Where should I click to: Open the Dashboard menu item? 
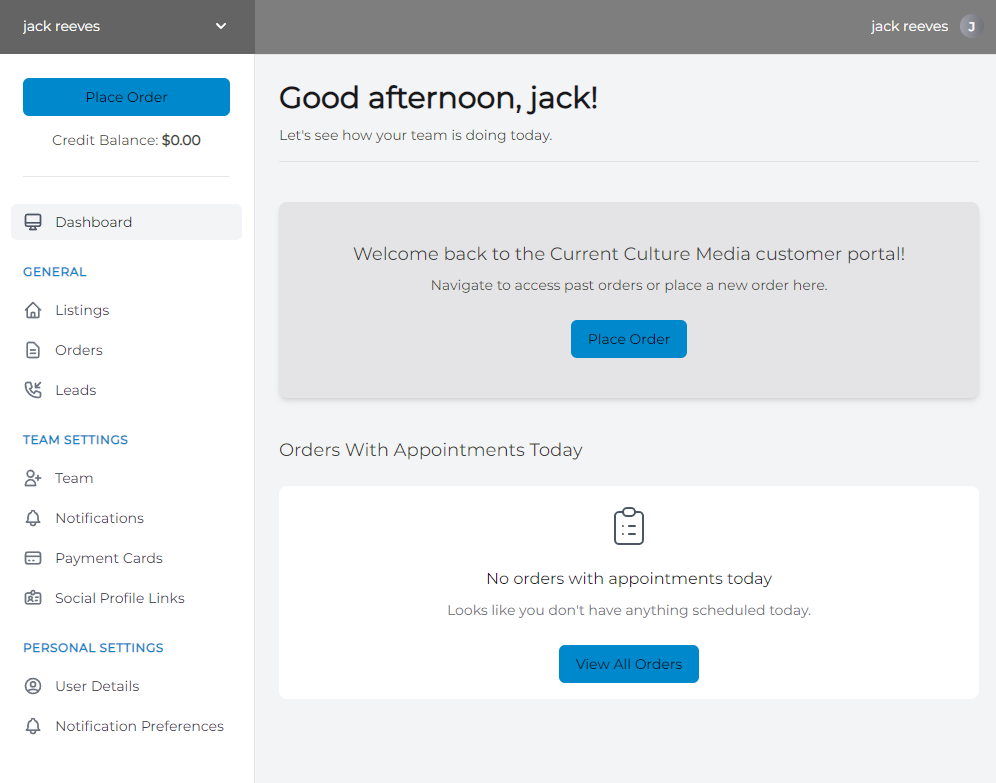(x=126, y=222)
